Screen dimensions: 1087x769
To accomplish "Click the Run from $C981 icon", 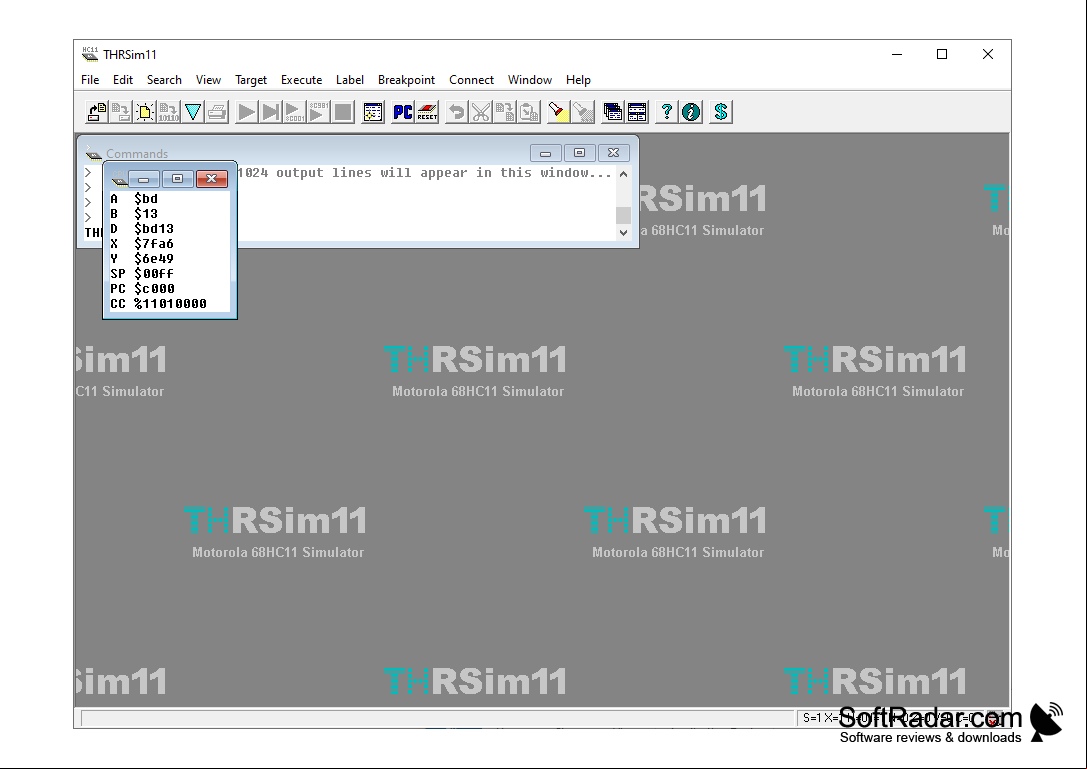I will [x=318, y=112].
